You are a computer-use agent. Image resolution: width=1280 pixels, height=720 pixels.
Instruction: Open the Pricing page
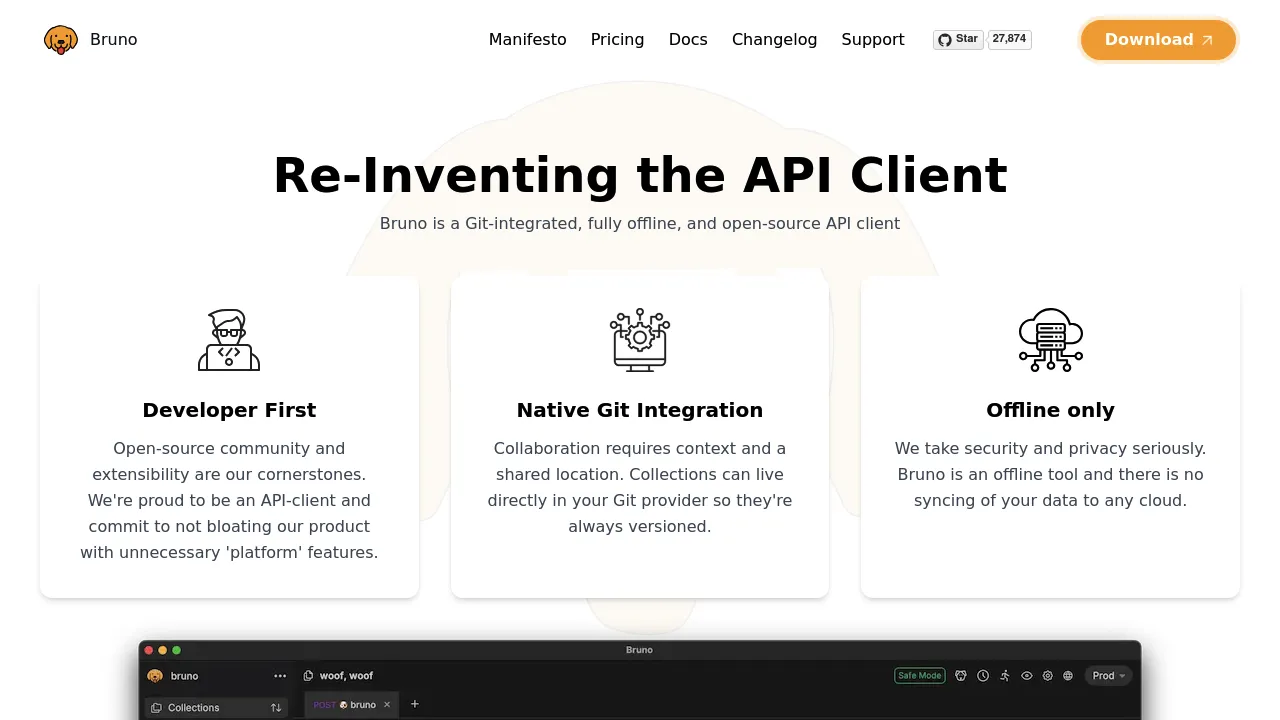click(617, 40)
